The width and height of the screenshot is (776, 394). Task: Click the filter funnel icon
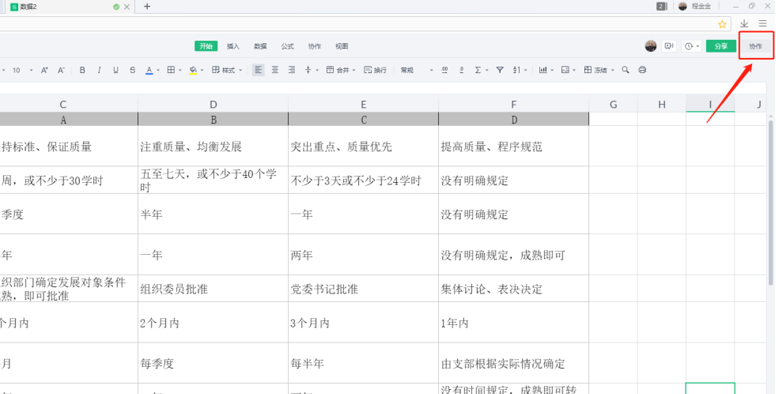click(x=500, y=70)
